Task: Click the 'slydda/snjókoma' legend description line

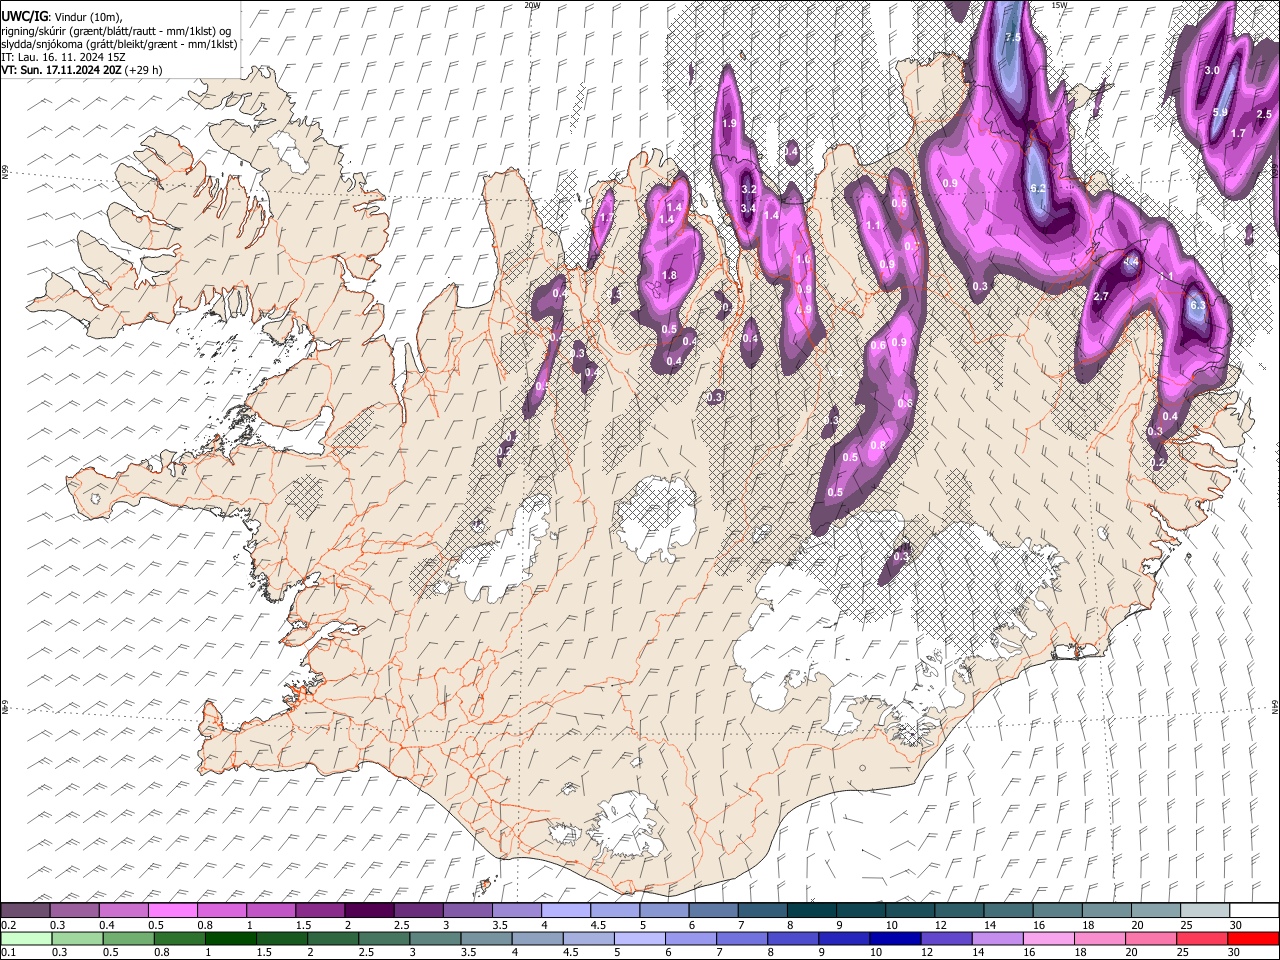Action: 119,44
